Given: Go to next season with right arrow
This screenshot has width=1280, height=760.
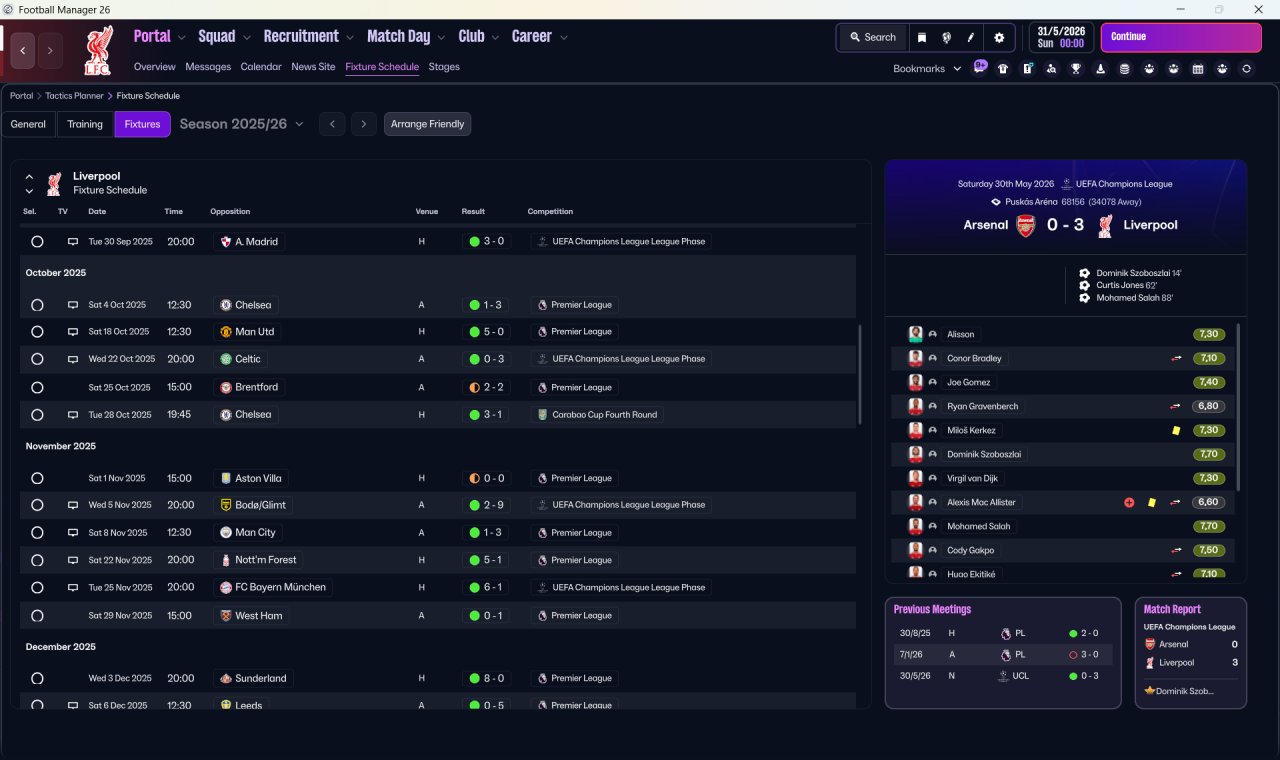Looking at the screenshot, I should (x=364, y=124).
